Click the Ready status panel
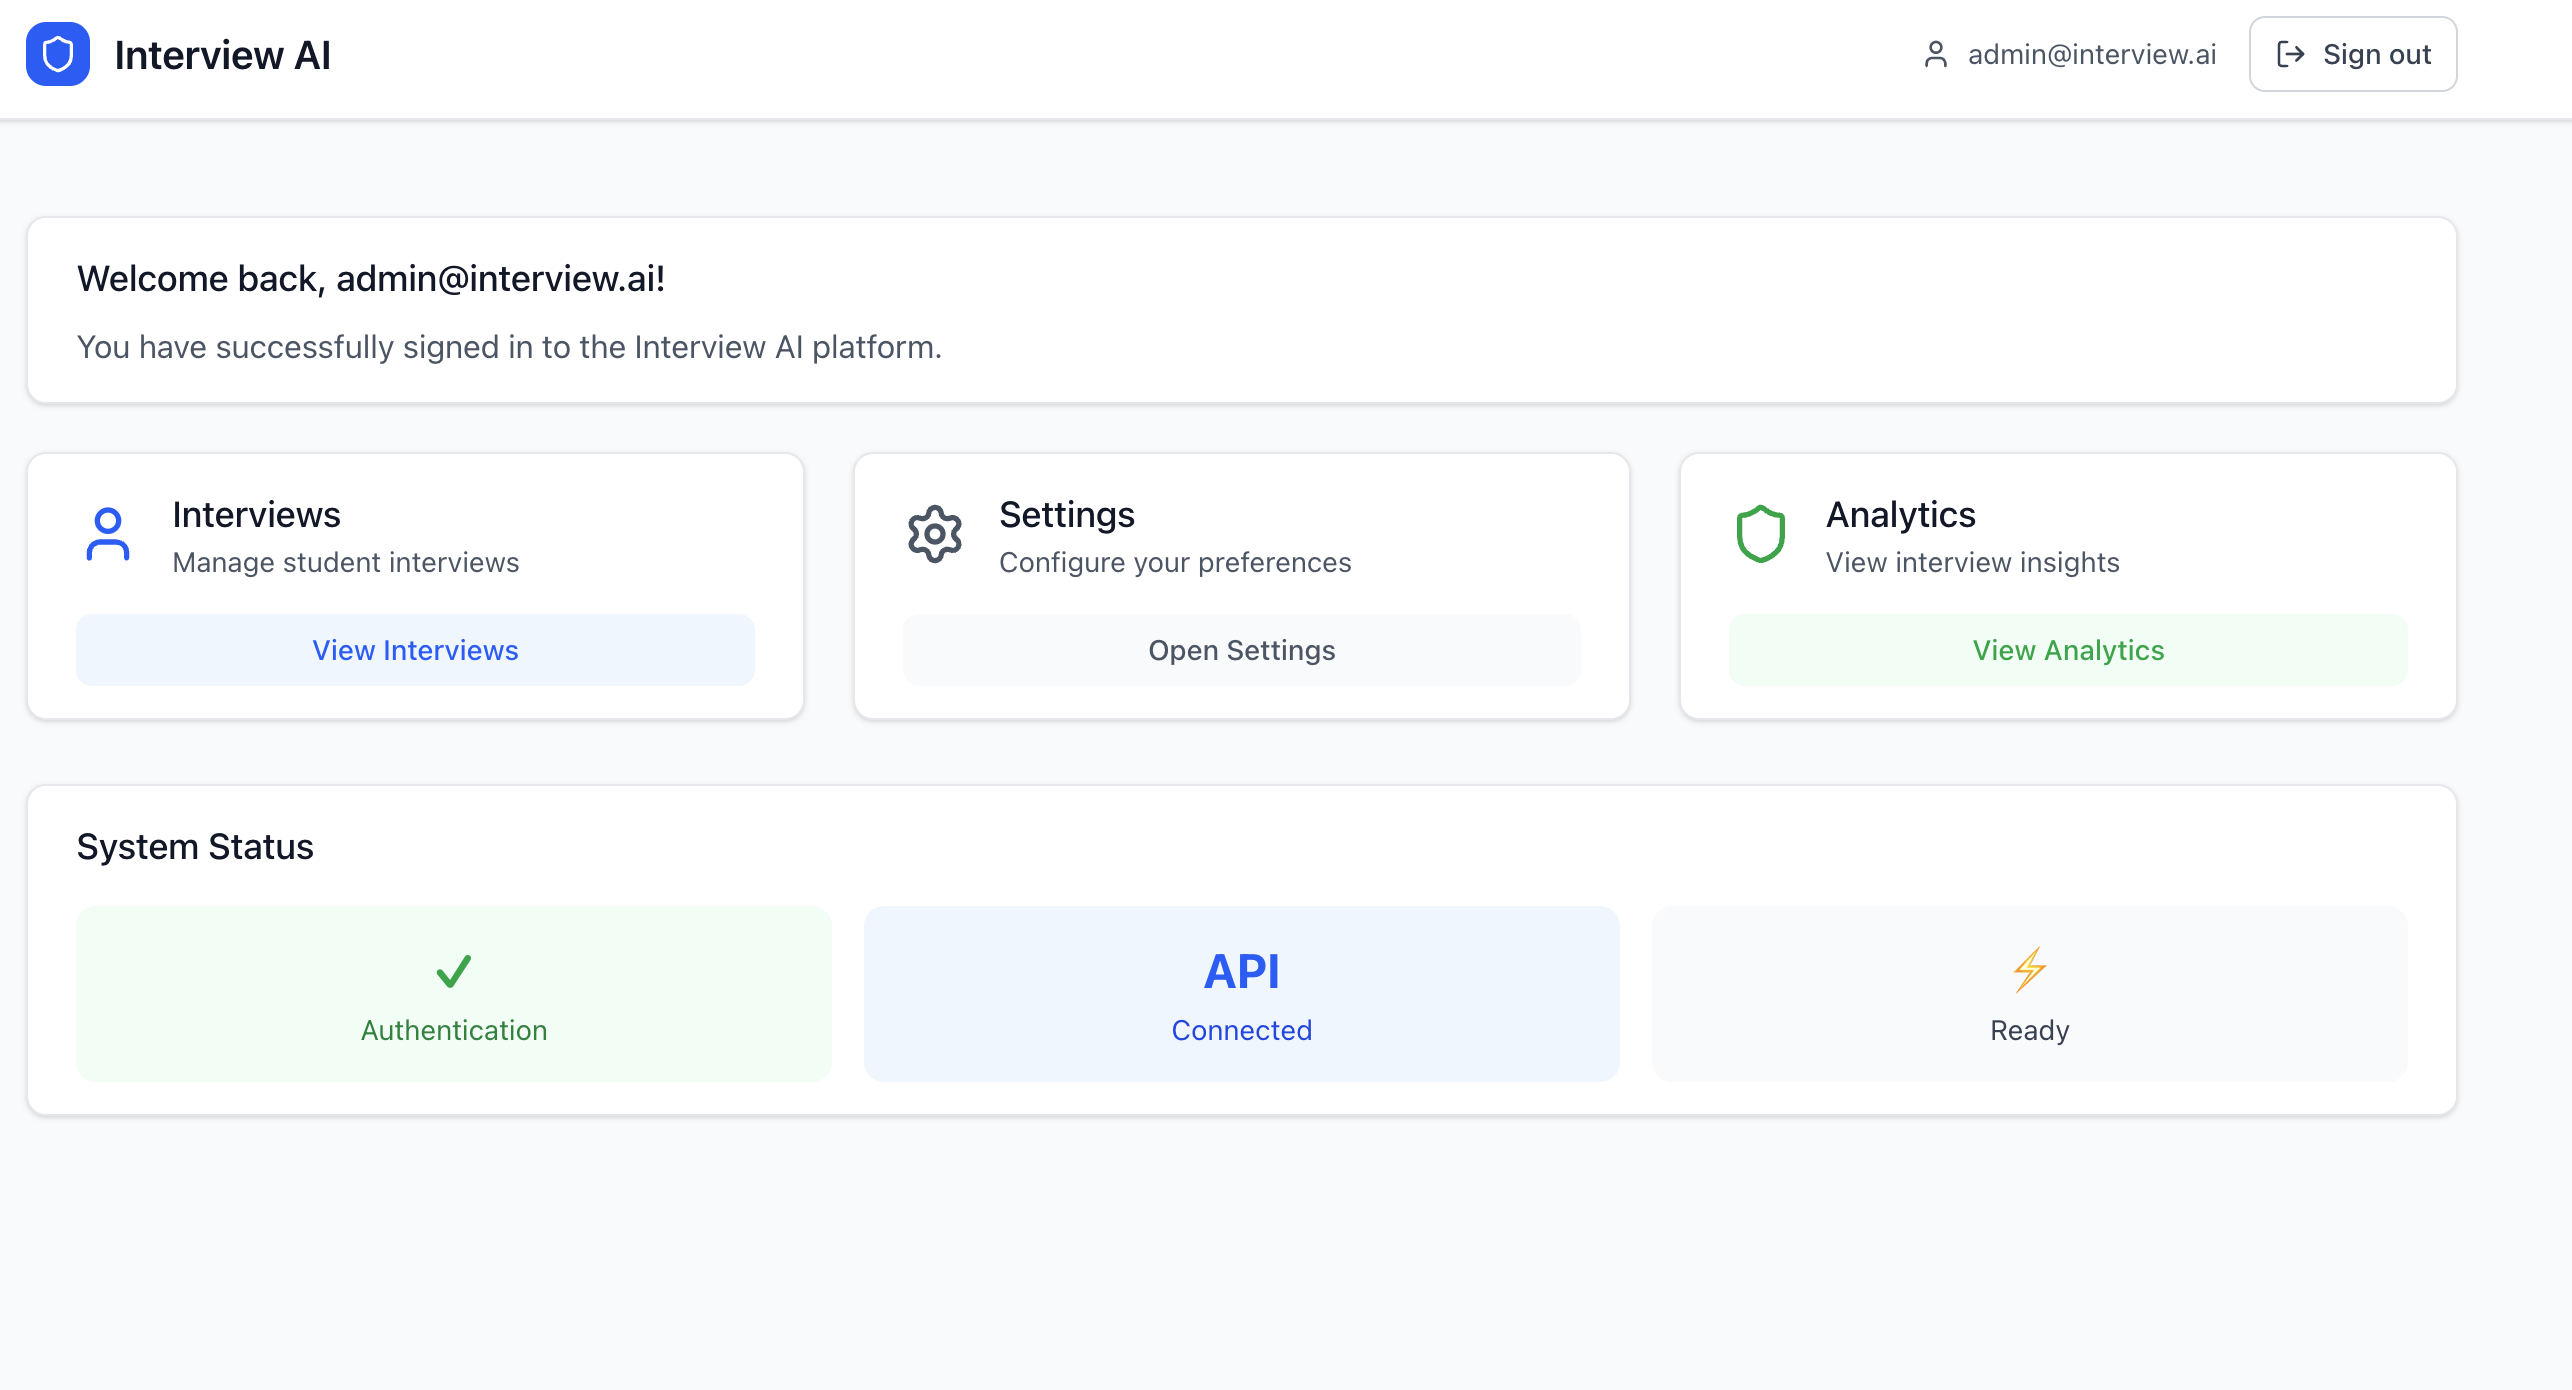Viewport: 2572px width, 1390px height. pyautogui.click(x=2029, y=993)
